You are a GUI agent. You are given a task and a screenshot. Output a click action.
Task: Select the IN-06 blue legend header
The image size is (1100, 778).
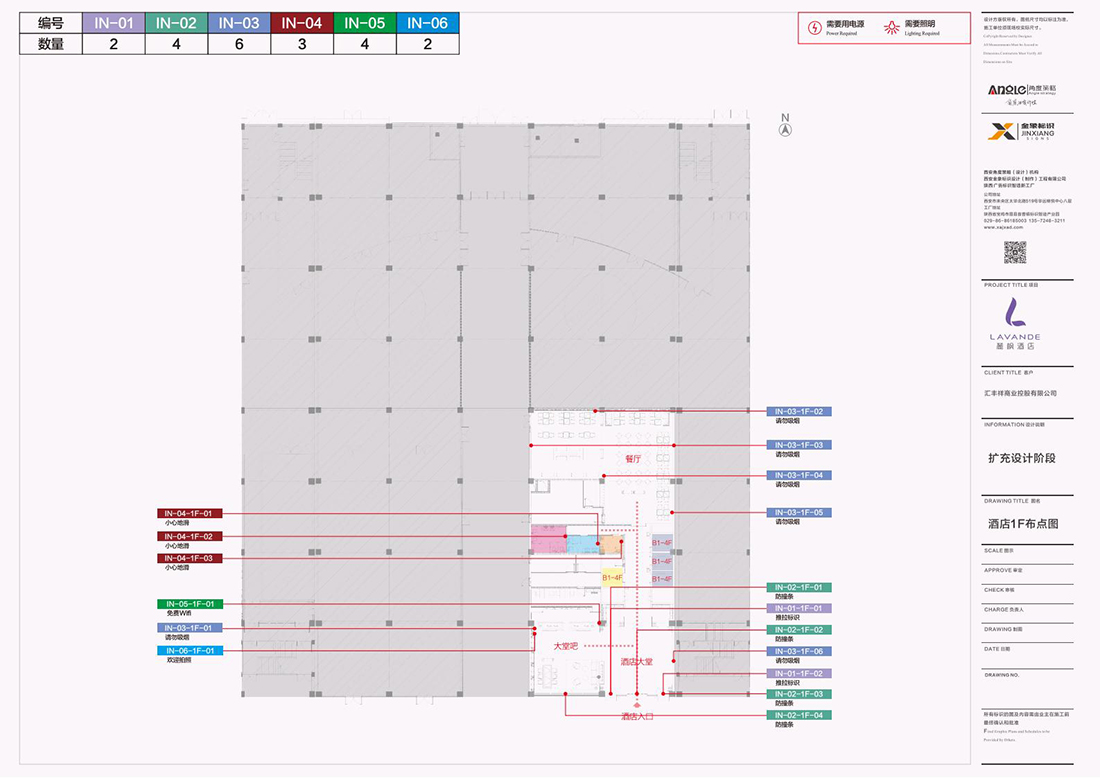[428, 23]
